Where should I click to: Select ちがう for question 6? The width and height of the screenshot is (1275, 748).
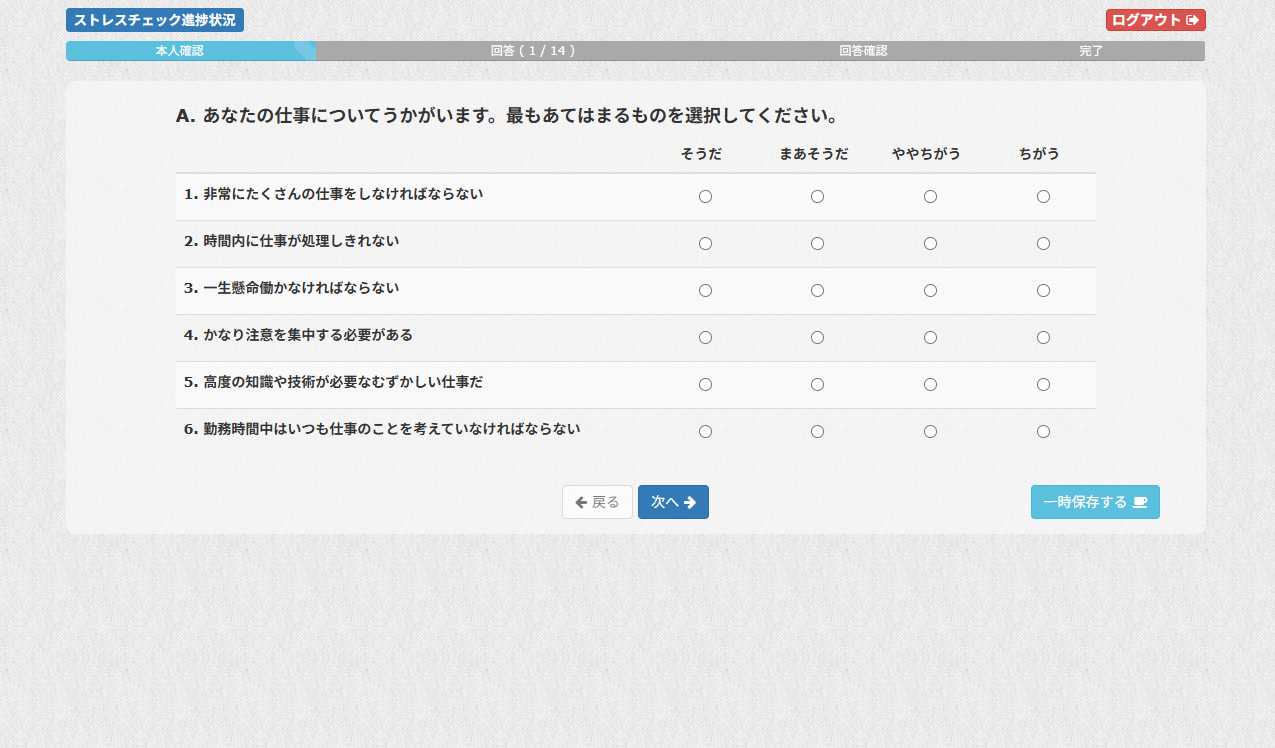pyautogui.click(x=1043, y=432)
